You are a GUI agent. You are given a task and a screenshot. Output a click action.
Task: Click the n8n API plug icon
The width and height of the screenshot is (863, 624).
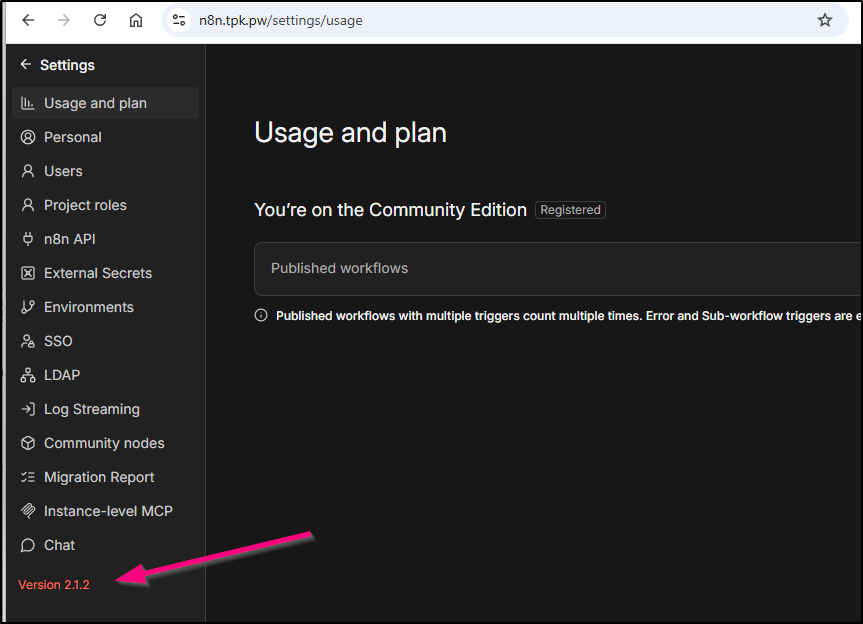coord(28,239)
